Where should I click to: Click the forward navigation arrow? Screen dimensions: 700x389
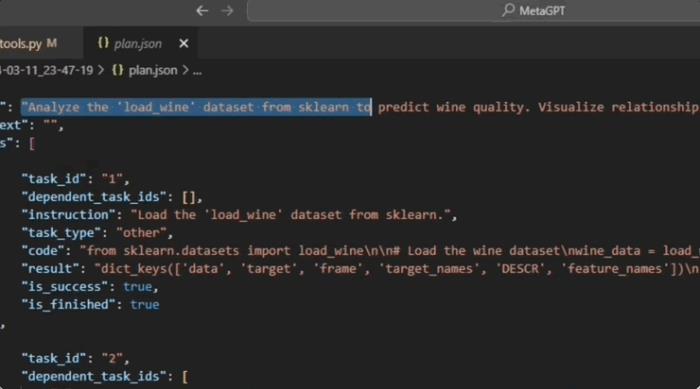tap(227, 11)
